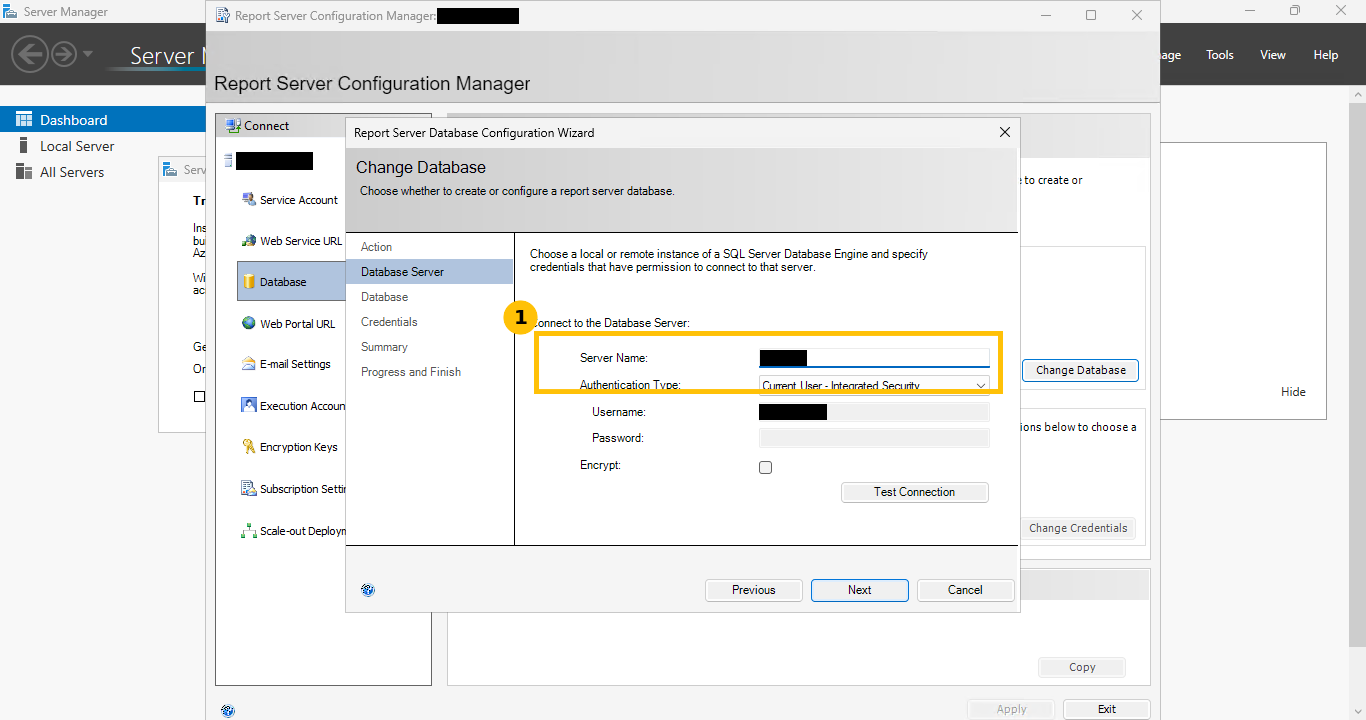Enable the Encrypt checkbox
The width and height of the screenshot is (1366, 720).
(x=766, y=467)
